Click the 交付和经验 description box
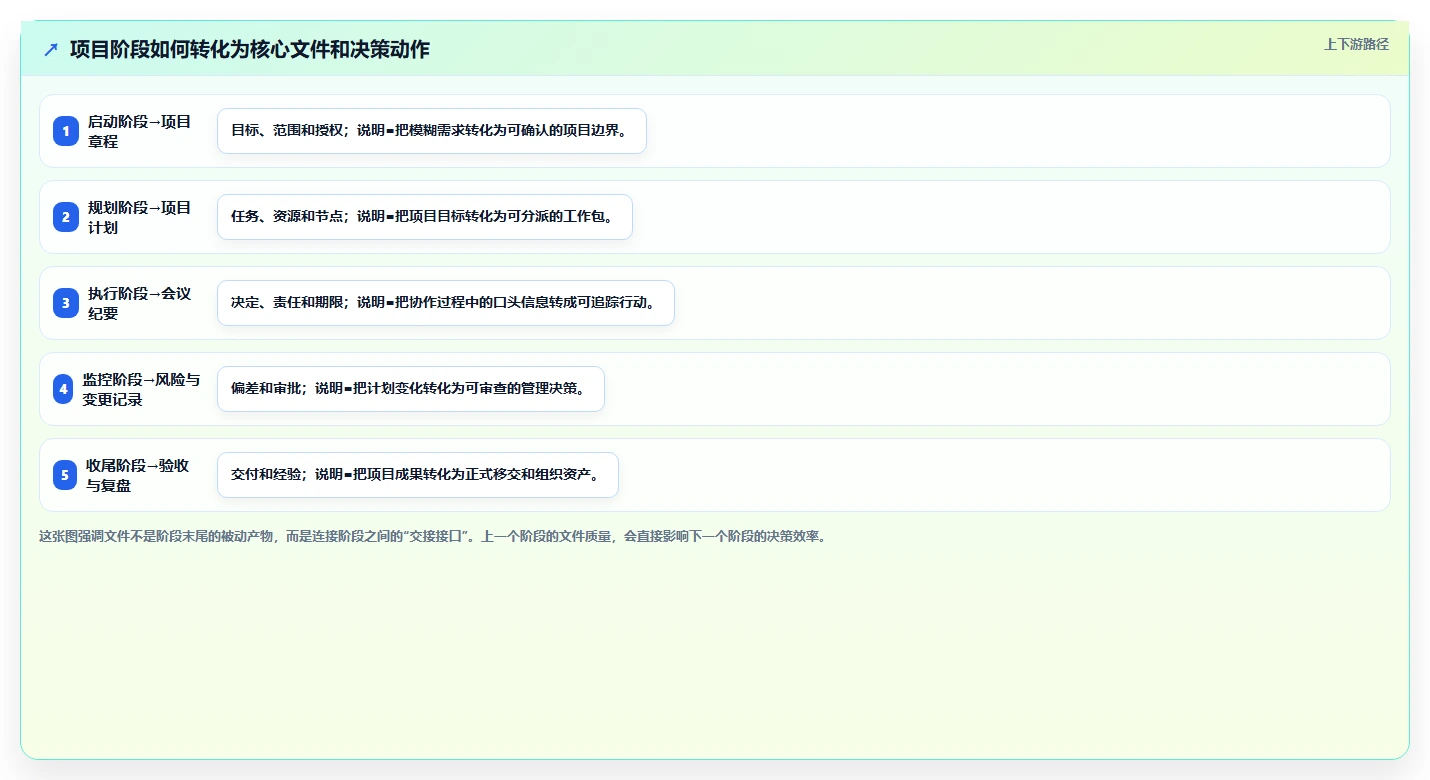Screen dimensions: 1430x780 418,475
